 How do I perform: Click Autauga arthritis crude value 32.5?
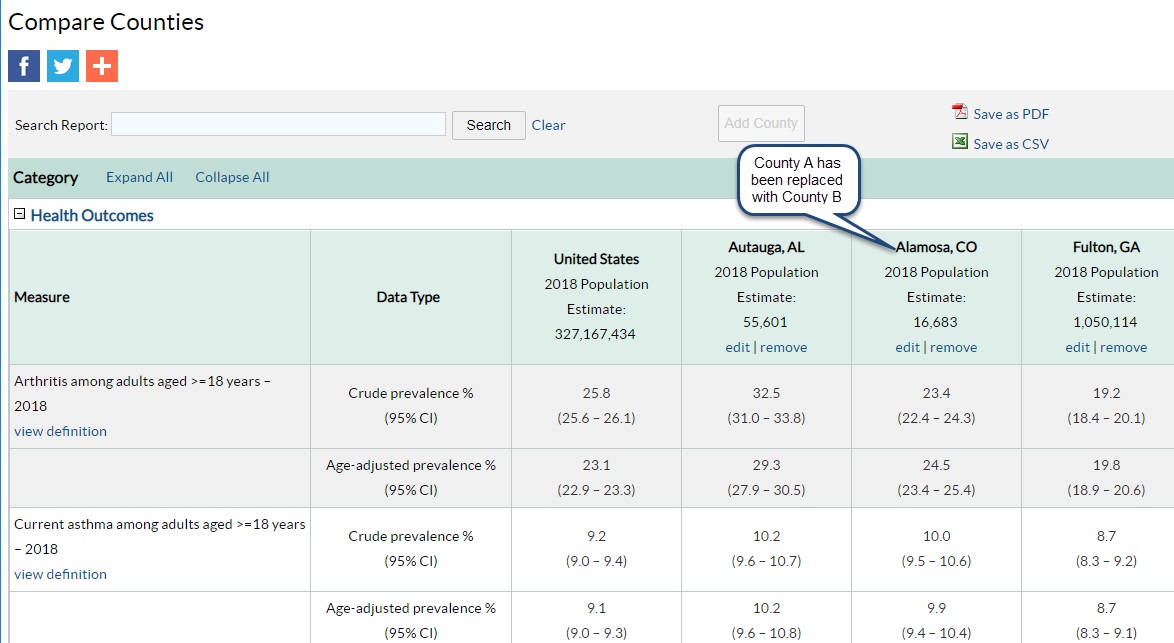(x=766, y=393)
